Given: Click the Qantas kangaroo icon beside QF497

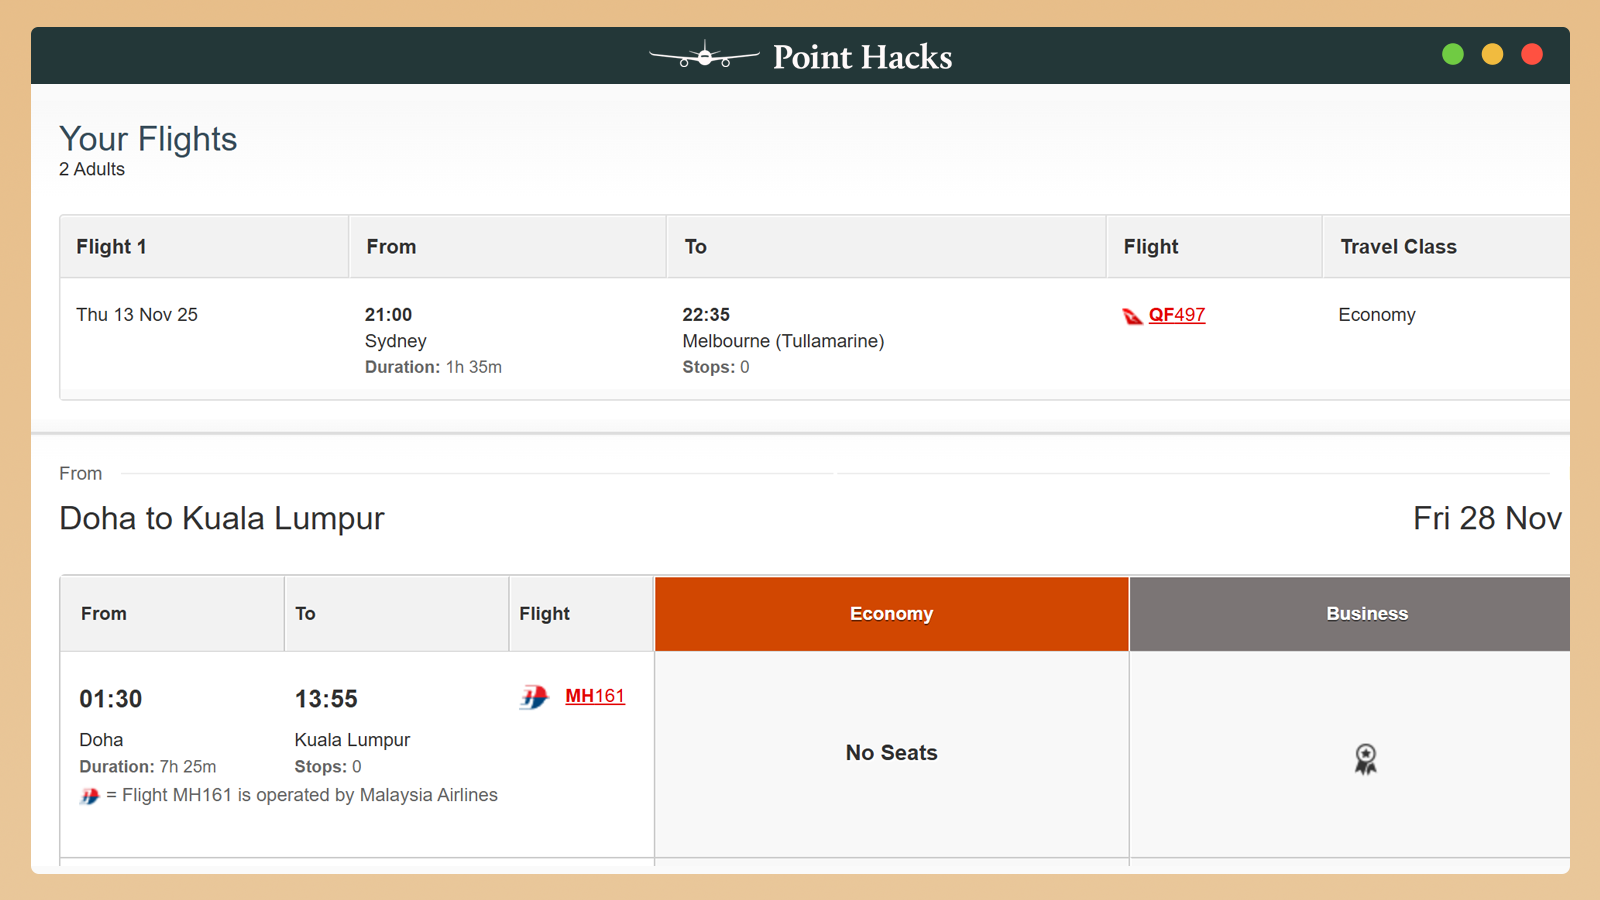Looking at the screenshot, I should [1132, 316].
